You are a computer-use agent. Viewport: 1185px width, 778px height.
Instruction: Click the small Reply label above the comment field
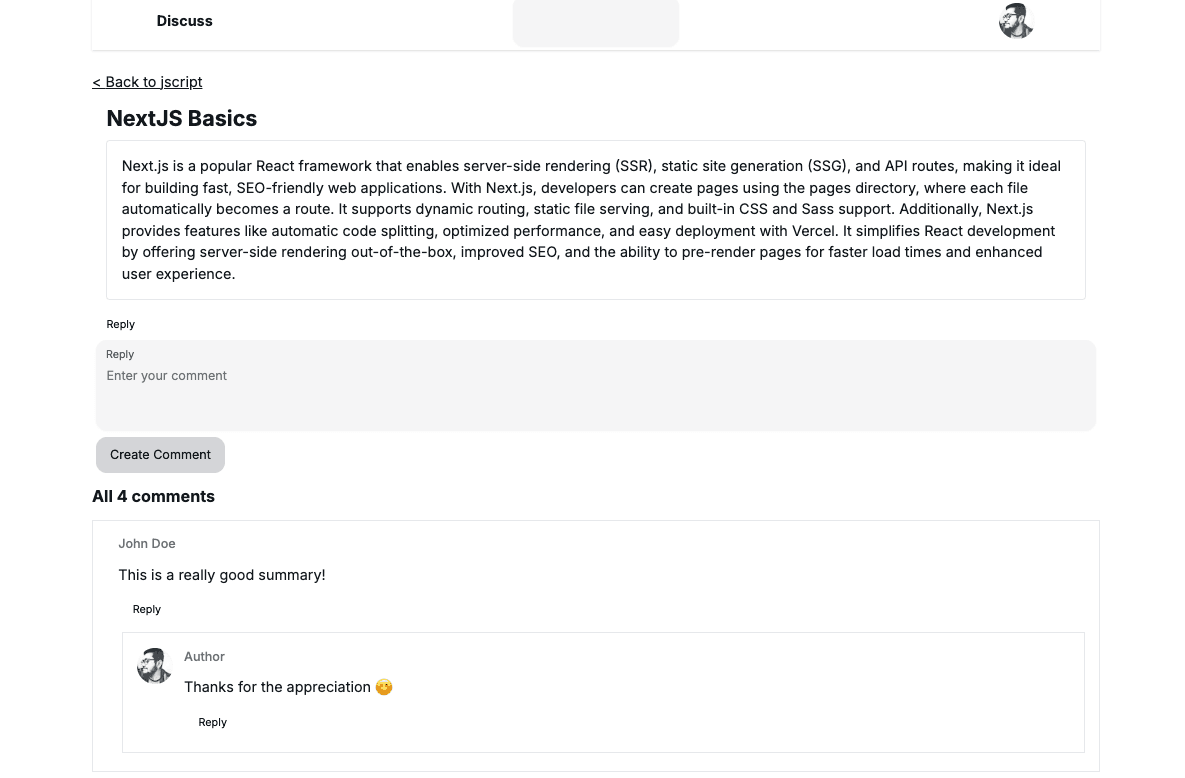[119, 355]
